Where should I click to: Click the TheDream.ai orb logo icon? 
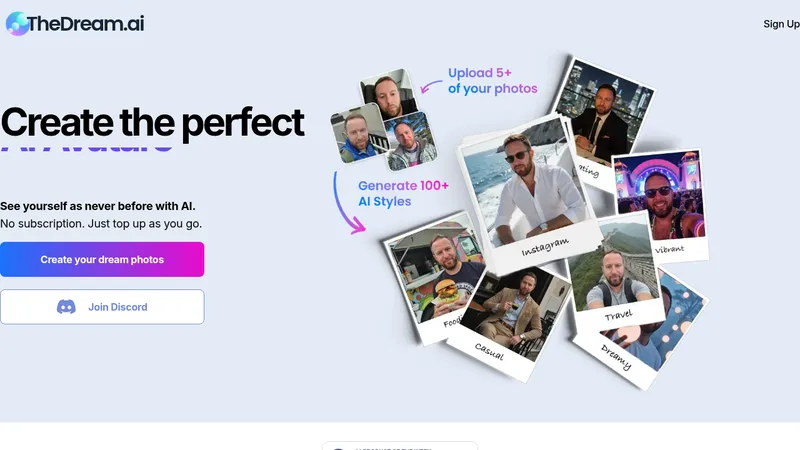coord(17,23)
